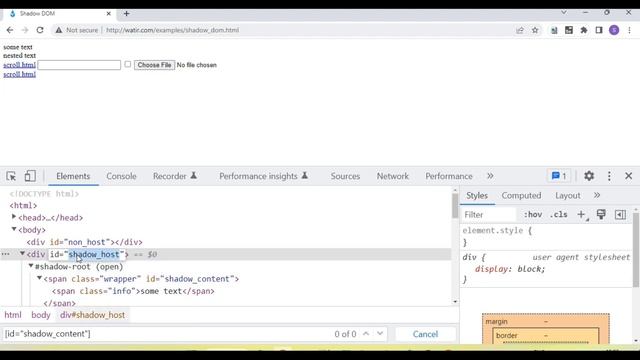The image size is (640, 360).
Task: Click the text input on the page
Action: pos(79,65)
